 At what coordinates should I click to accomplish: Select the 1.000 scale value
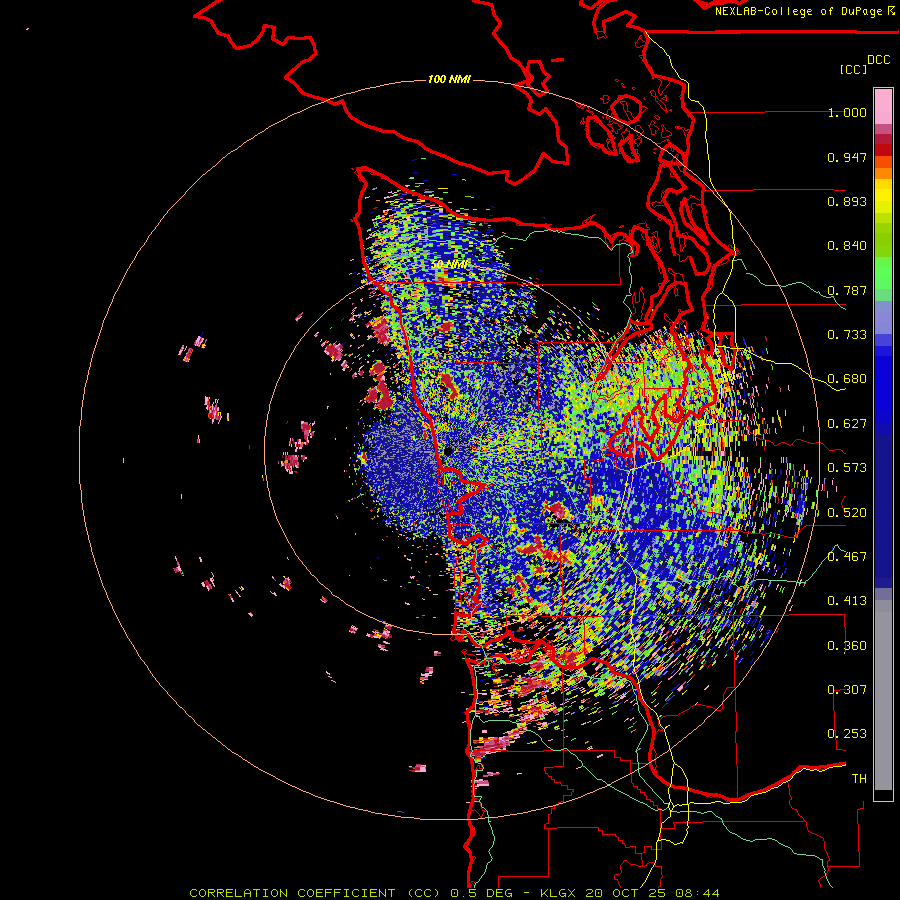click(x=847, y=112)
